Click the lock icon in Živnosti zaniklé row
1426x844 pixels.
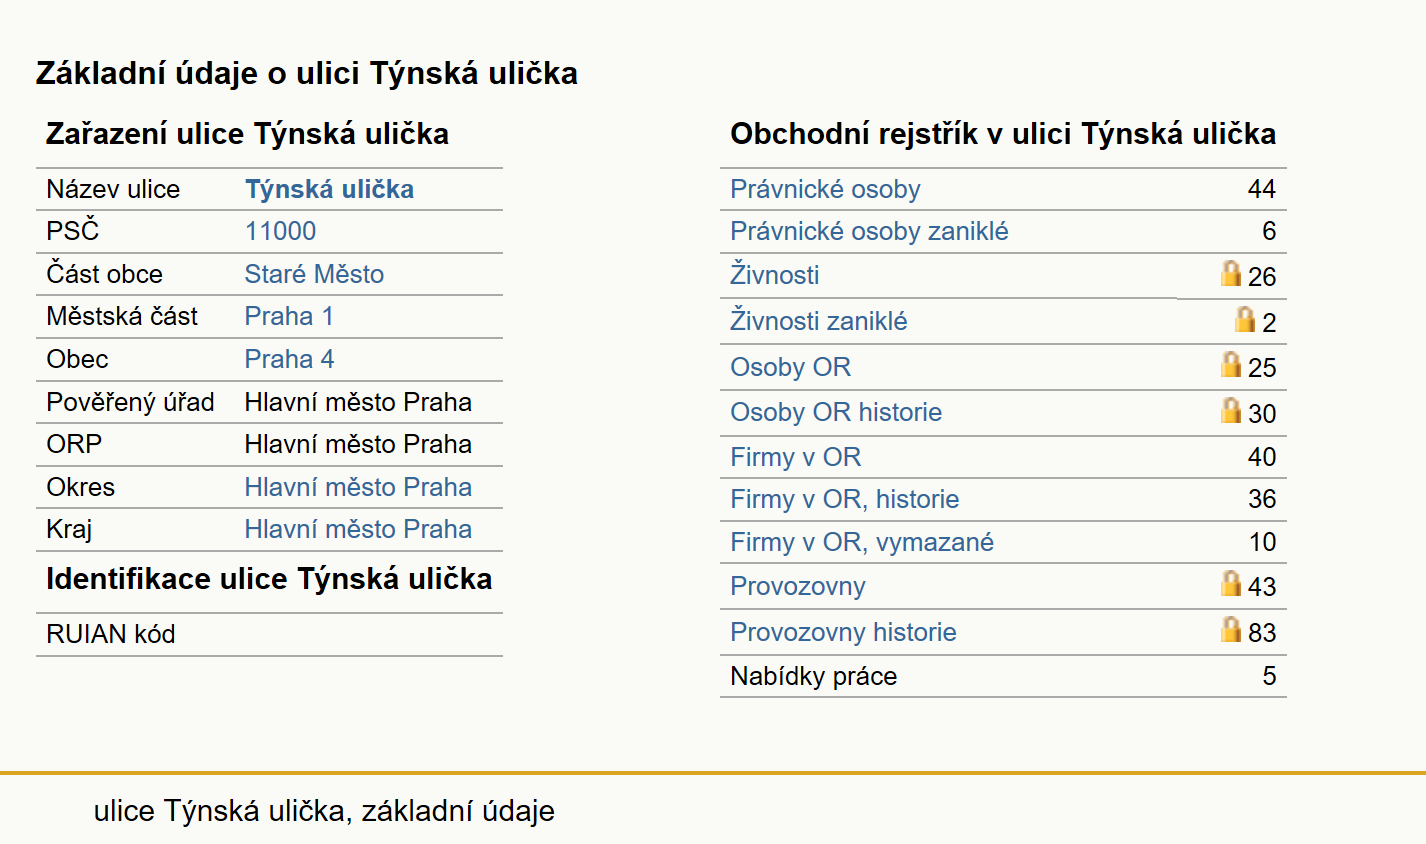(x=1245, y=319)
